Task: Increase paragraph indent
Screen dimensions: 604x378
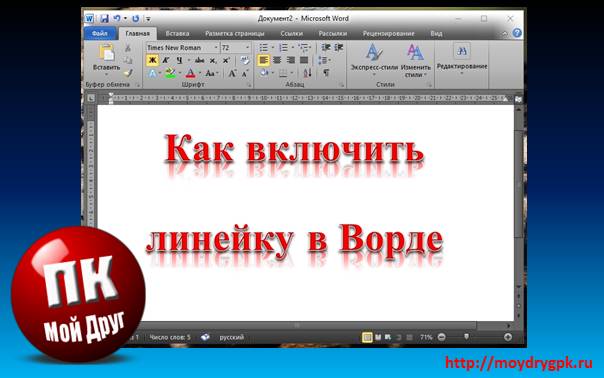Action: [x=339, y=47]
